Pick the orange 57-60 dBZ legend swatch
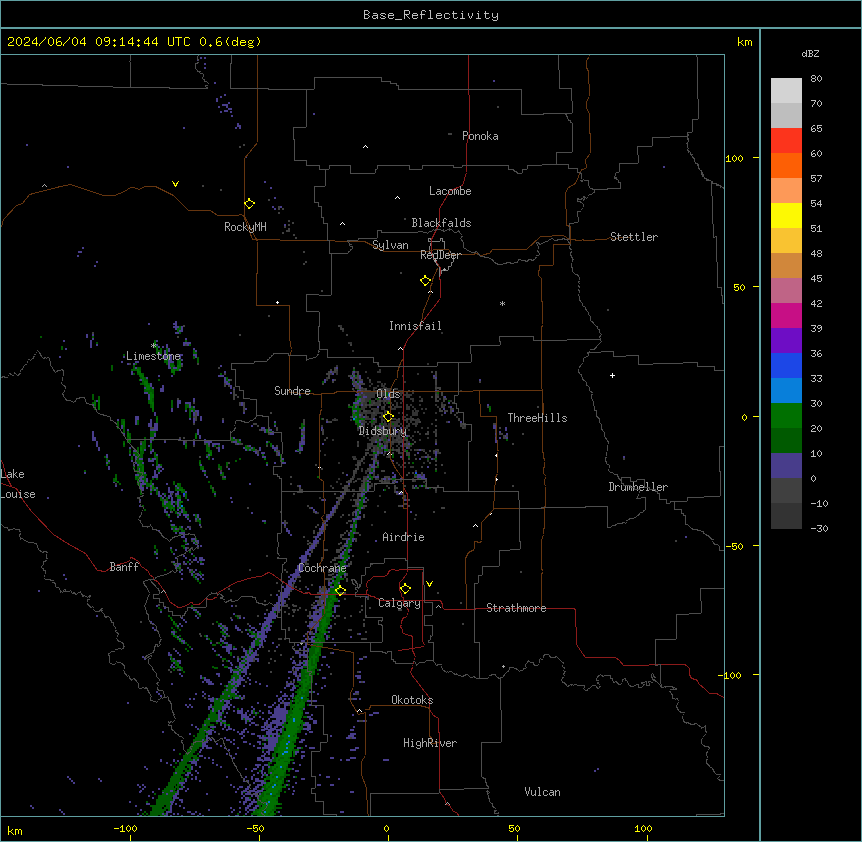This screenshot has width=862, height=842. 786,165
